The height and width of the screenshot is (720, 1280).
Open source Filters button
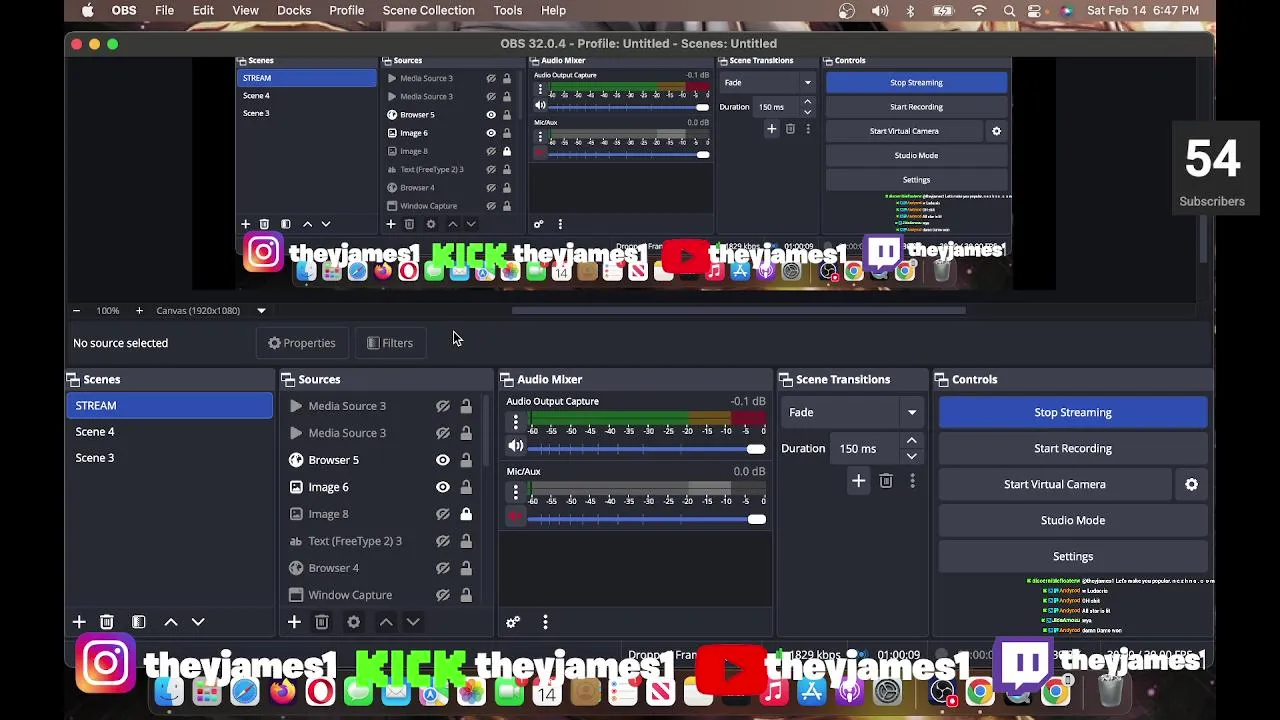coord(389,343)
